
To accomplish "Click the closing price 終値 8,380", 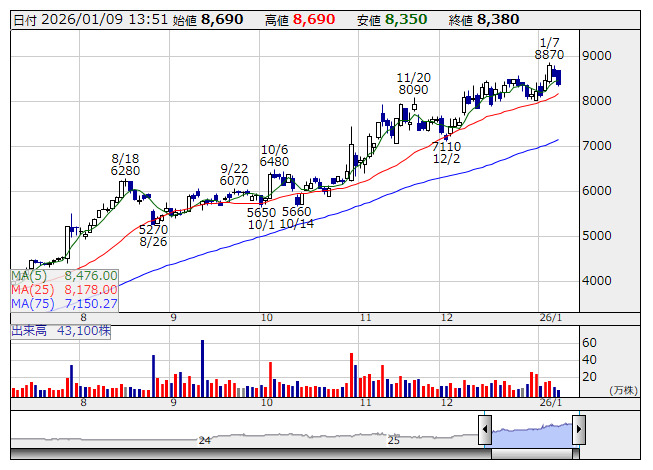I will point(484,20).
